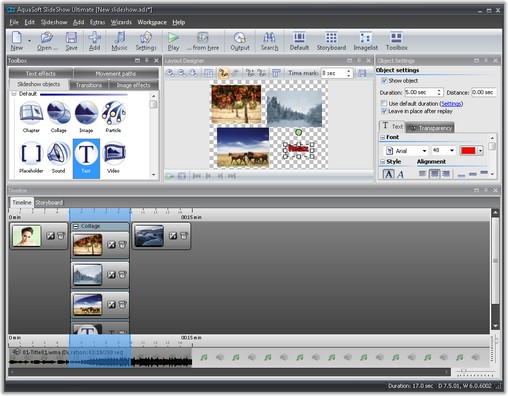Open the Movement paths tab
508x396 pixels.
(116, 73)
